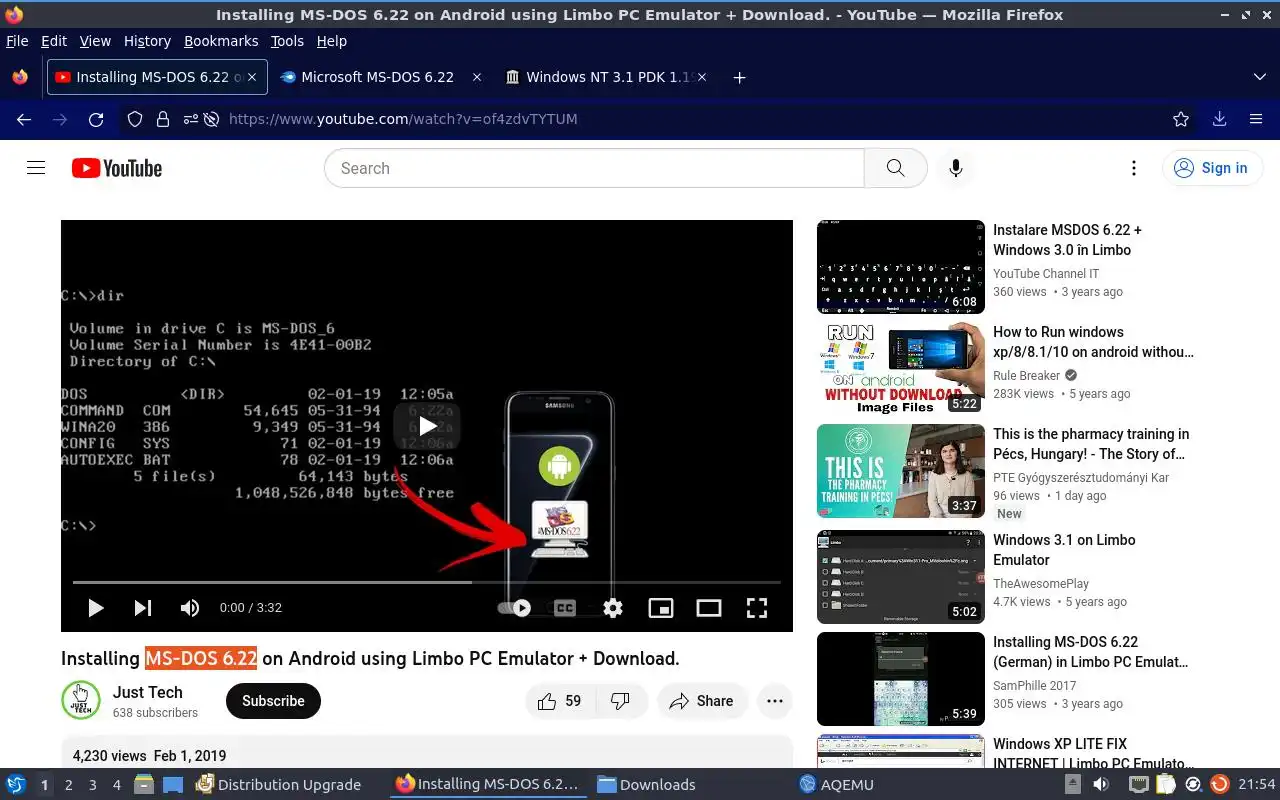This screenshot has width=1280, height=800.
Task: Open a new browser tab
Action: [x=739, y=77]
